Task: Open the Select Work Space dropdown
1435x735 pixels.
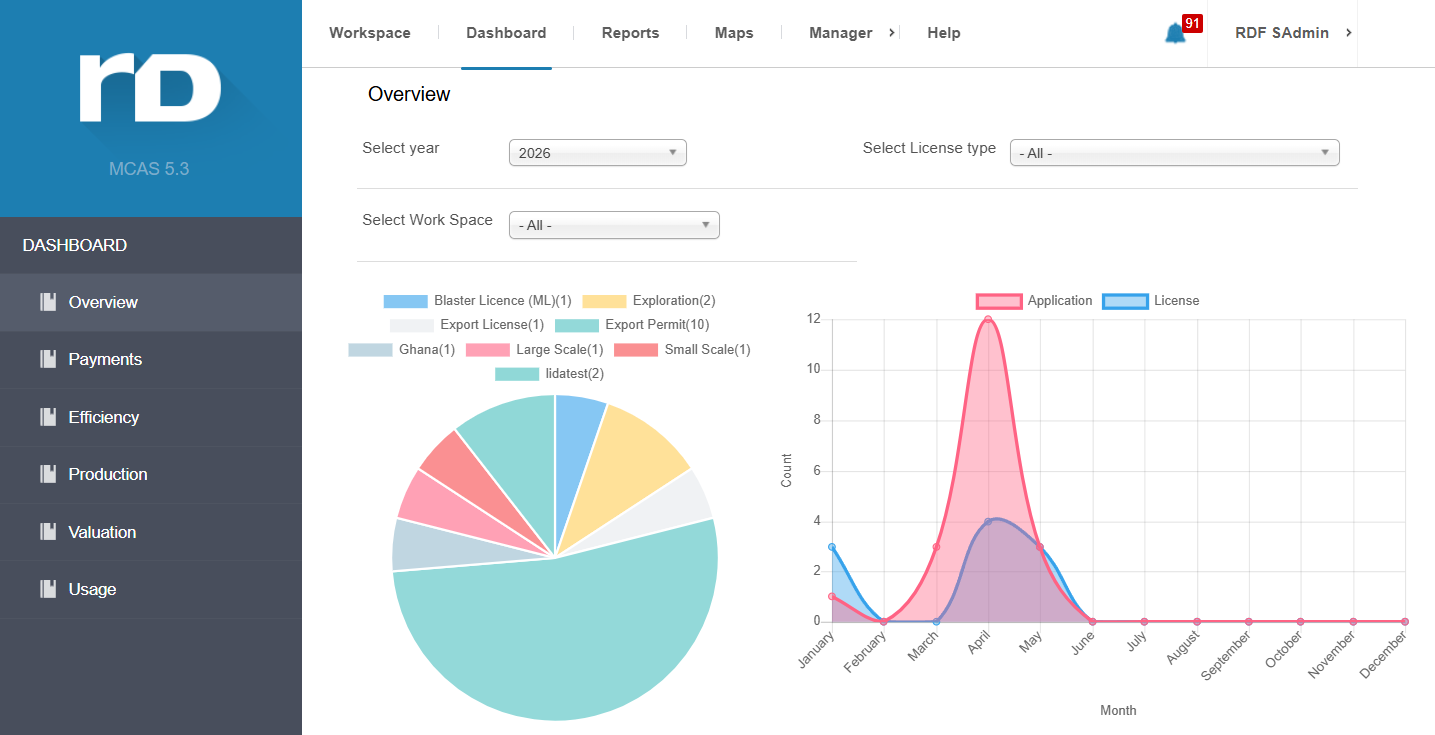Action: [614, 225]
